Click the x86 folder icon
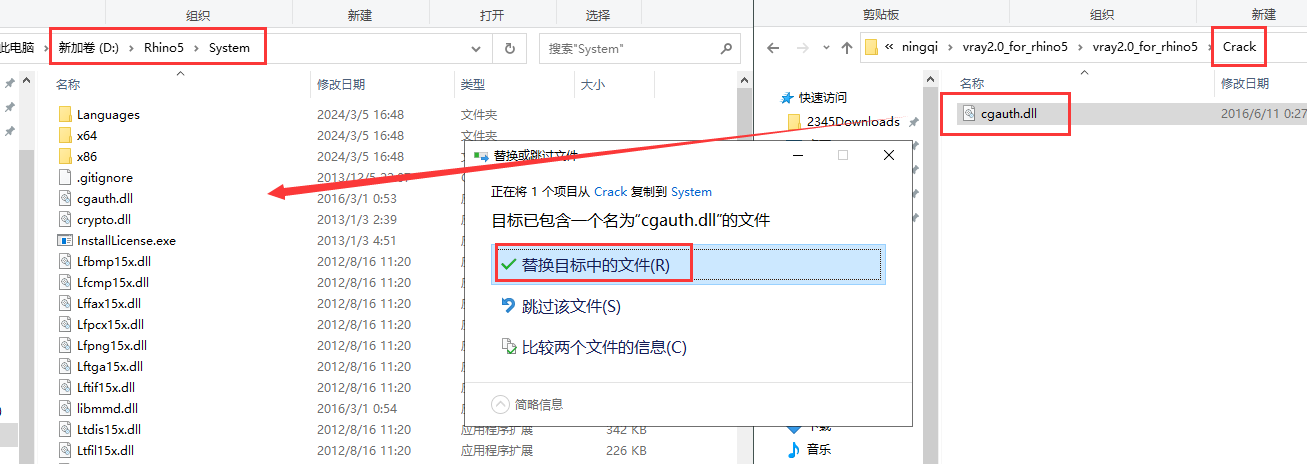 [x=65, y=156]
